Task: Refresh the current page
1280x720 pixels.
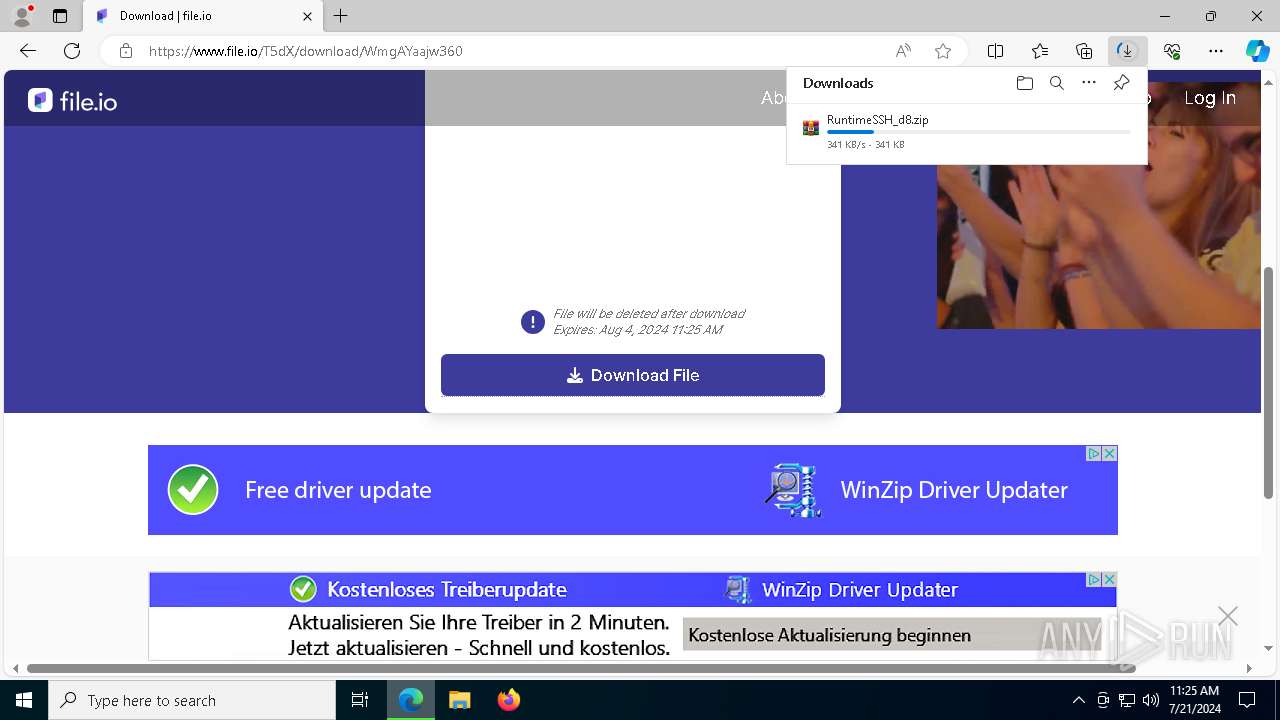Action: 72,51
